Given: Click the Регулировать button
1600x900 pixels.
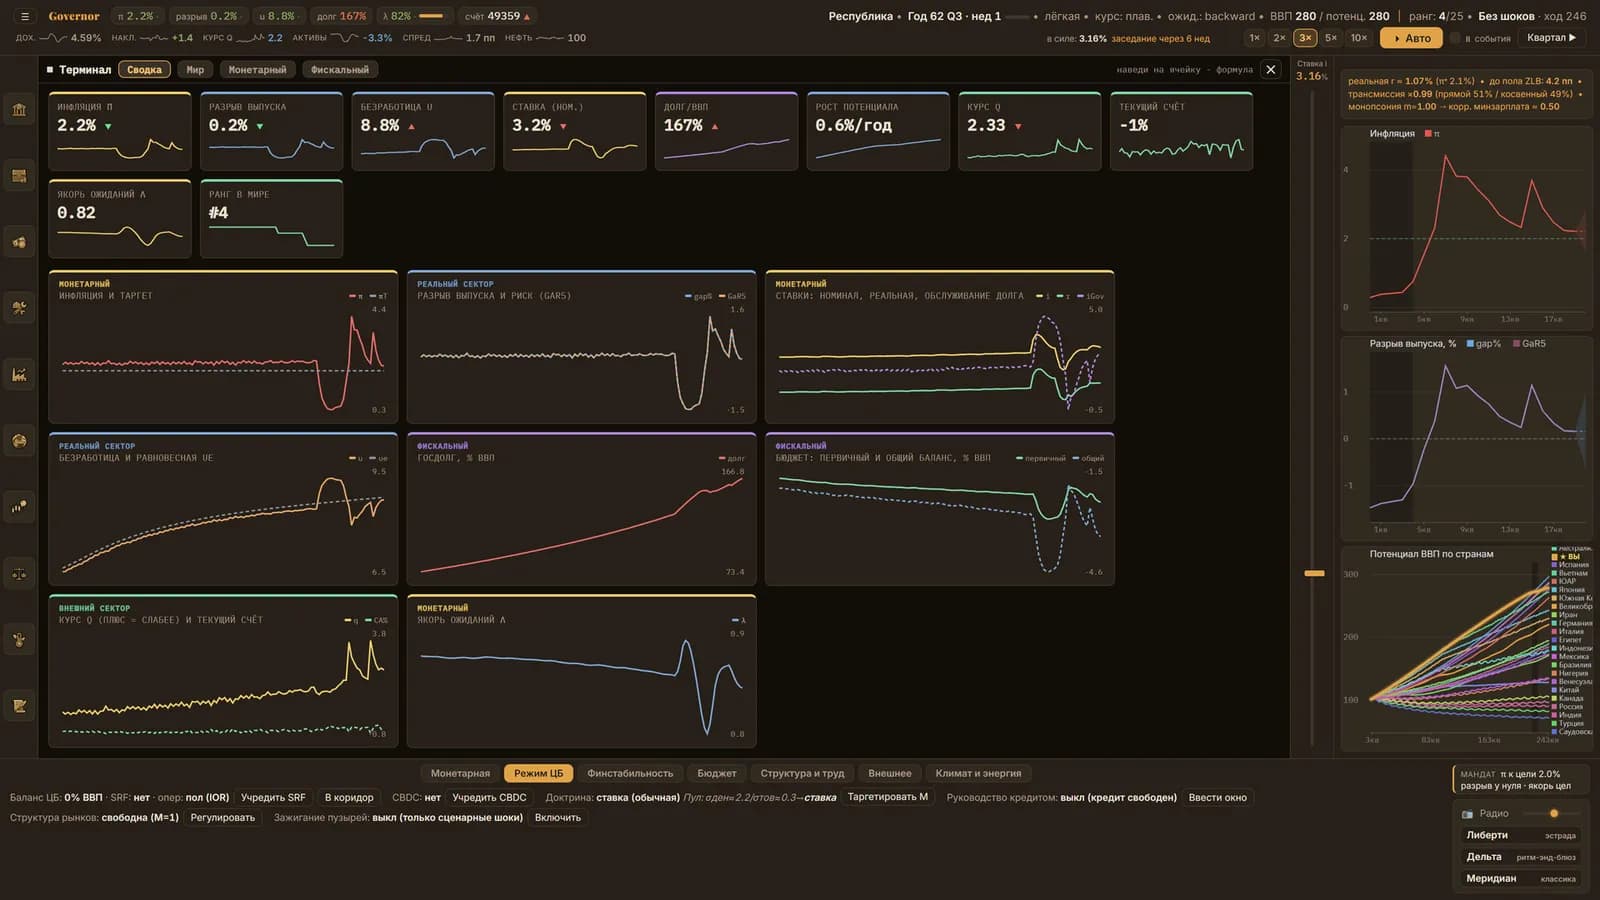Looking at the screenshot, I should click(x=223, y=817).
